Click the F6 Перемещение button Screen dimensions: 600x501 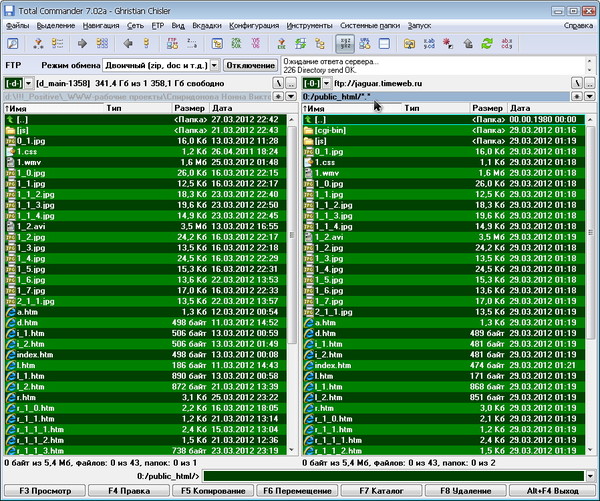(297, 491)
